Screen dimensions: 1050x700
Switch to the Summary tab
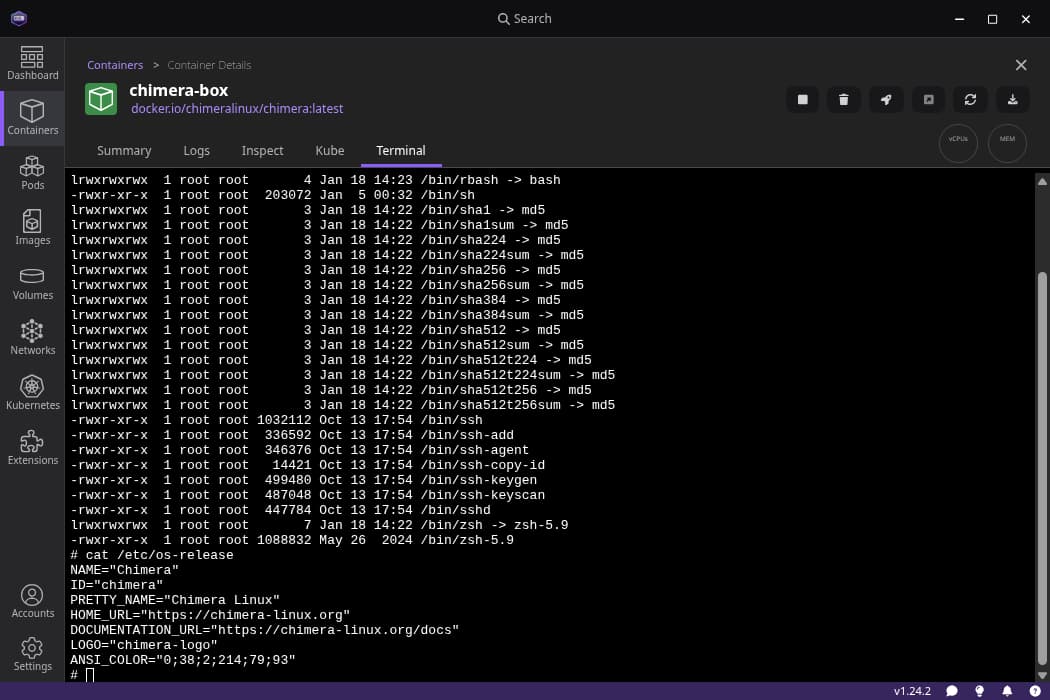(124, 151)
